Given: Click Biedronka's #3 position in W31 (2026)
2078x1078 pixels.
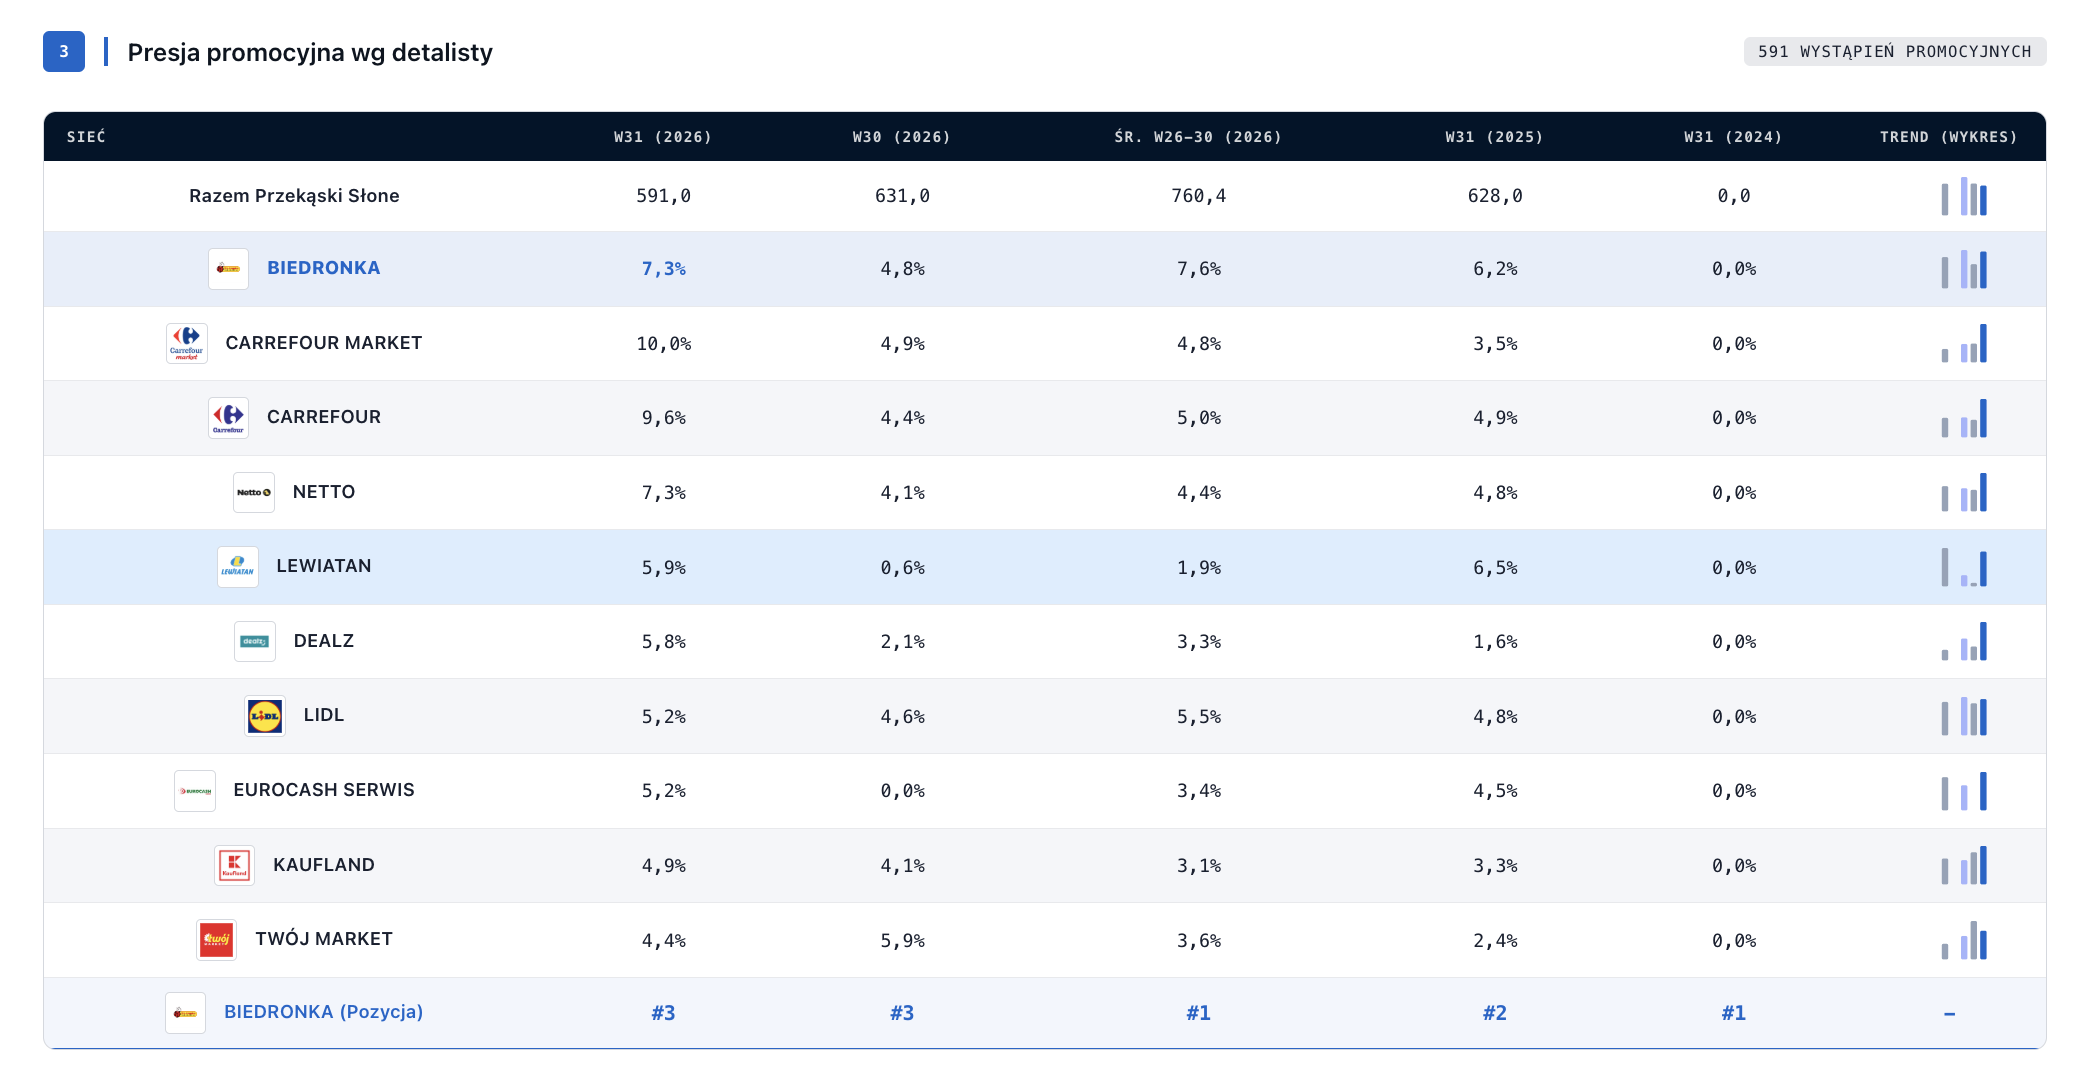Looking at the screenshot, I should [x=663, y=1013].
